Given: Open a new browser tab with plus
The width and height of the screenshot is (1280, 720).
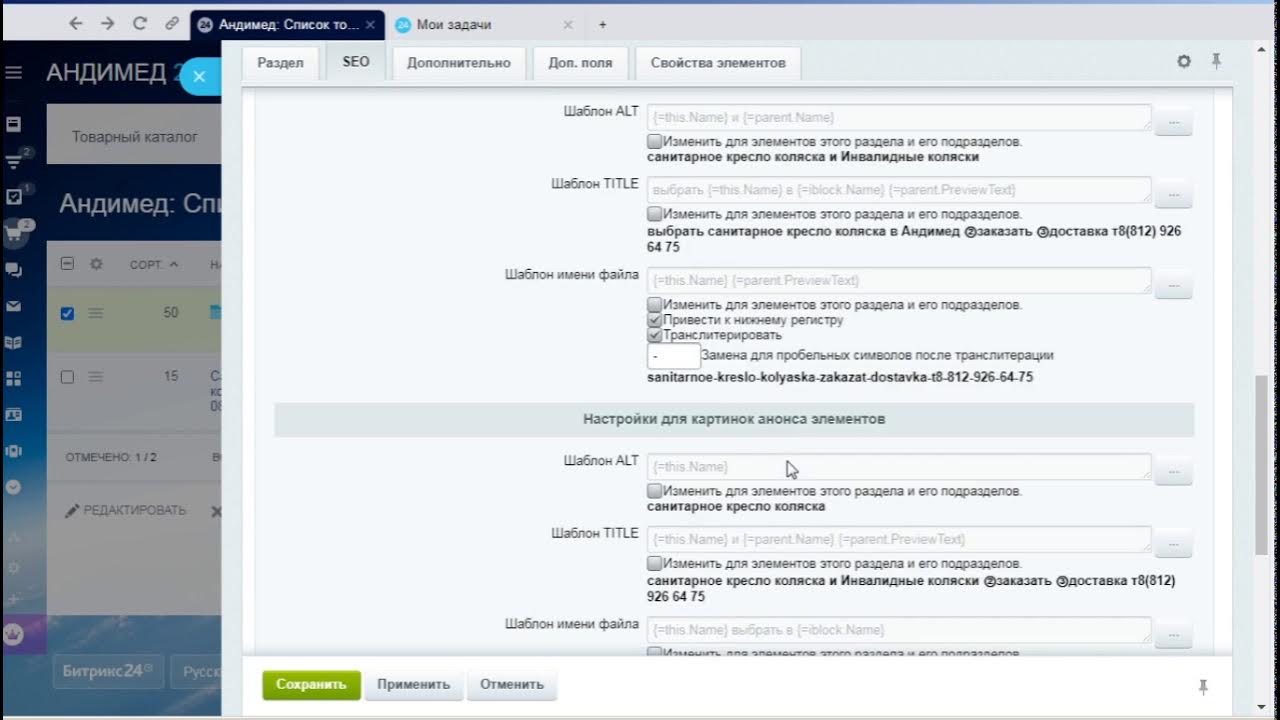Looking at the screenshot, I should (602, 24).
